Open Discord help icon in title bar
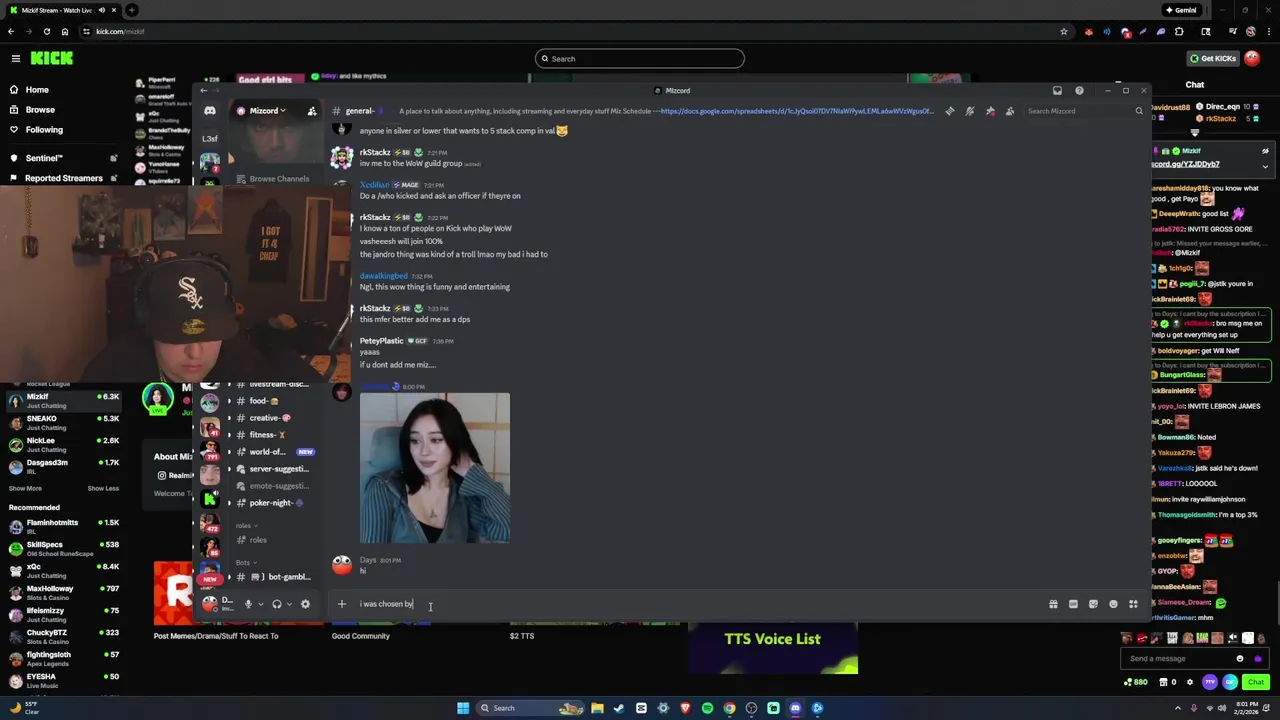The image size is (1280, 720). coord(1079,91)
